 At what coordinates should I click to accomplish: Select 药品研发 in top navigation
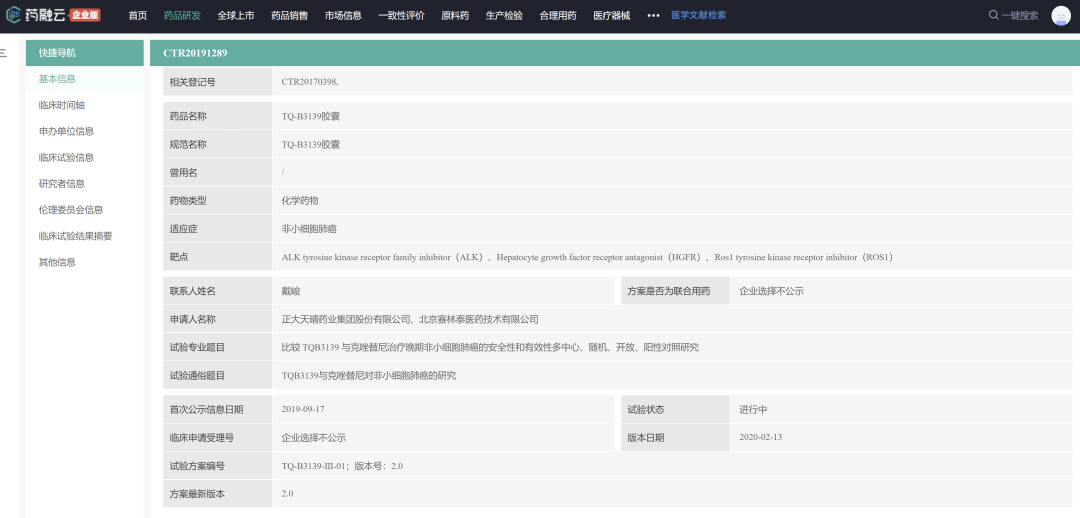click(182, 15)
